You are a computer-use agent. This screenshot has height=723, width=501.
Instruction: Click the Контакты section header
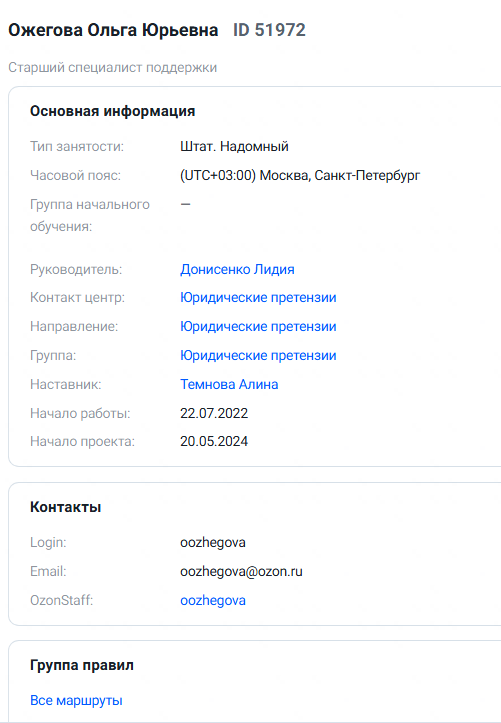click(x=65, y=507)
